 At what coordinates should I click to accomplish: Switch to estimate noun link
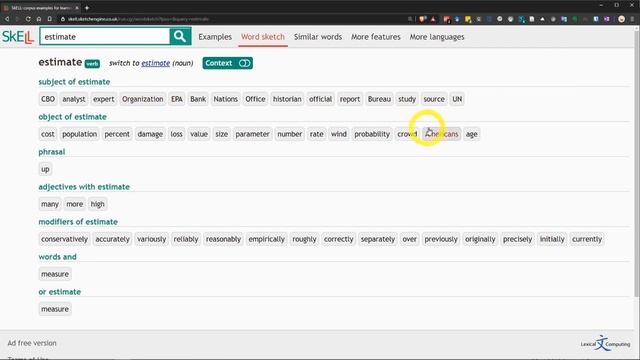click(x=156, y=63)
